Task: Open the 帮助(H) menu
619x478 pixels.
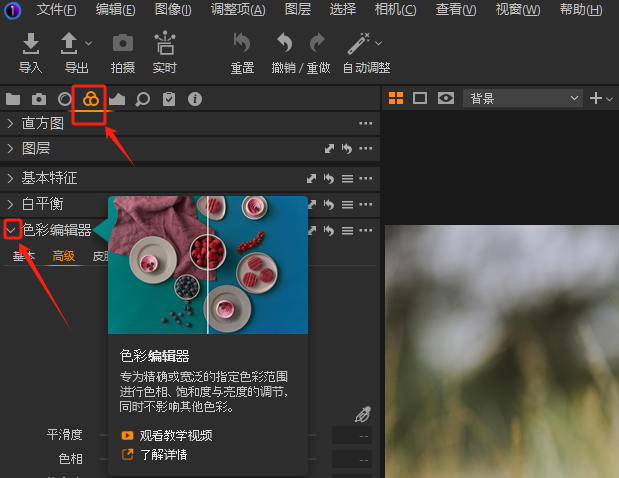Action: pos(581,9)
